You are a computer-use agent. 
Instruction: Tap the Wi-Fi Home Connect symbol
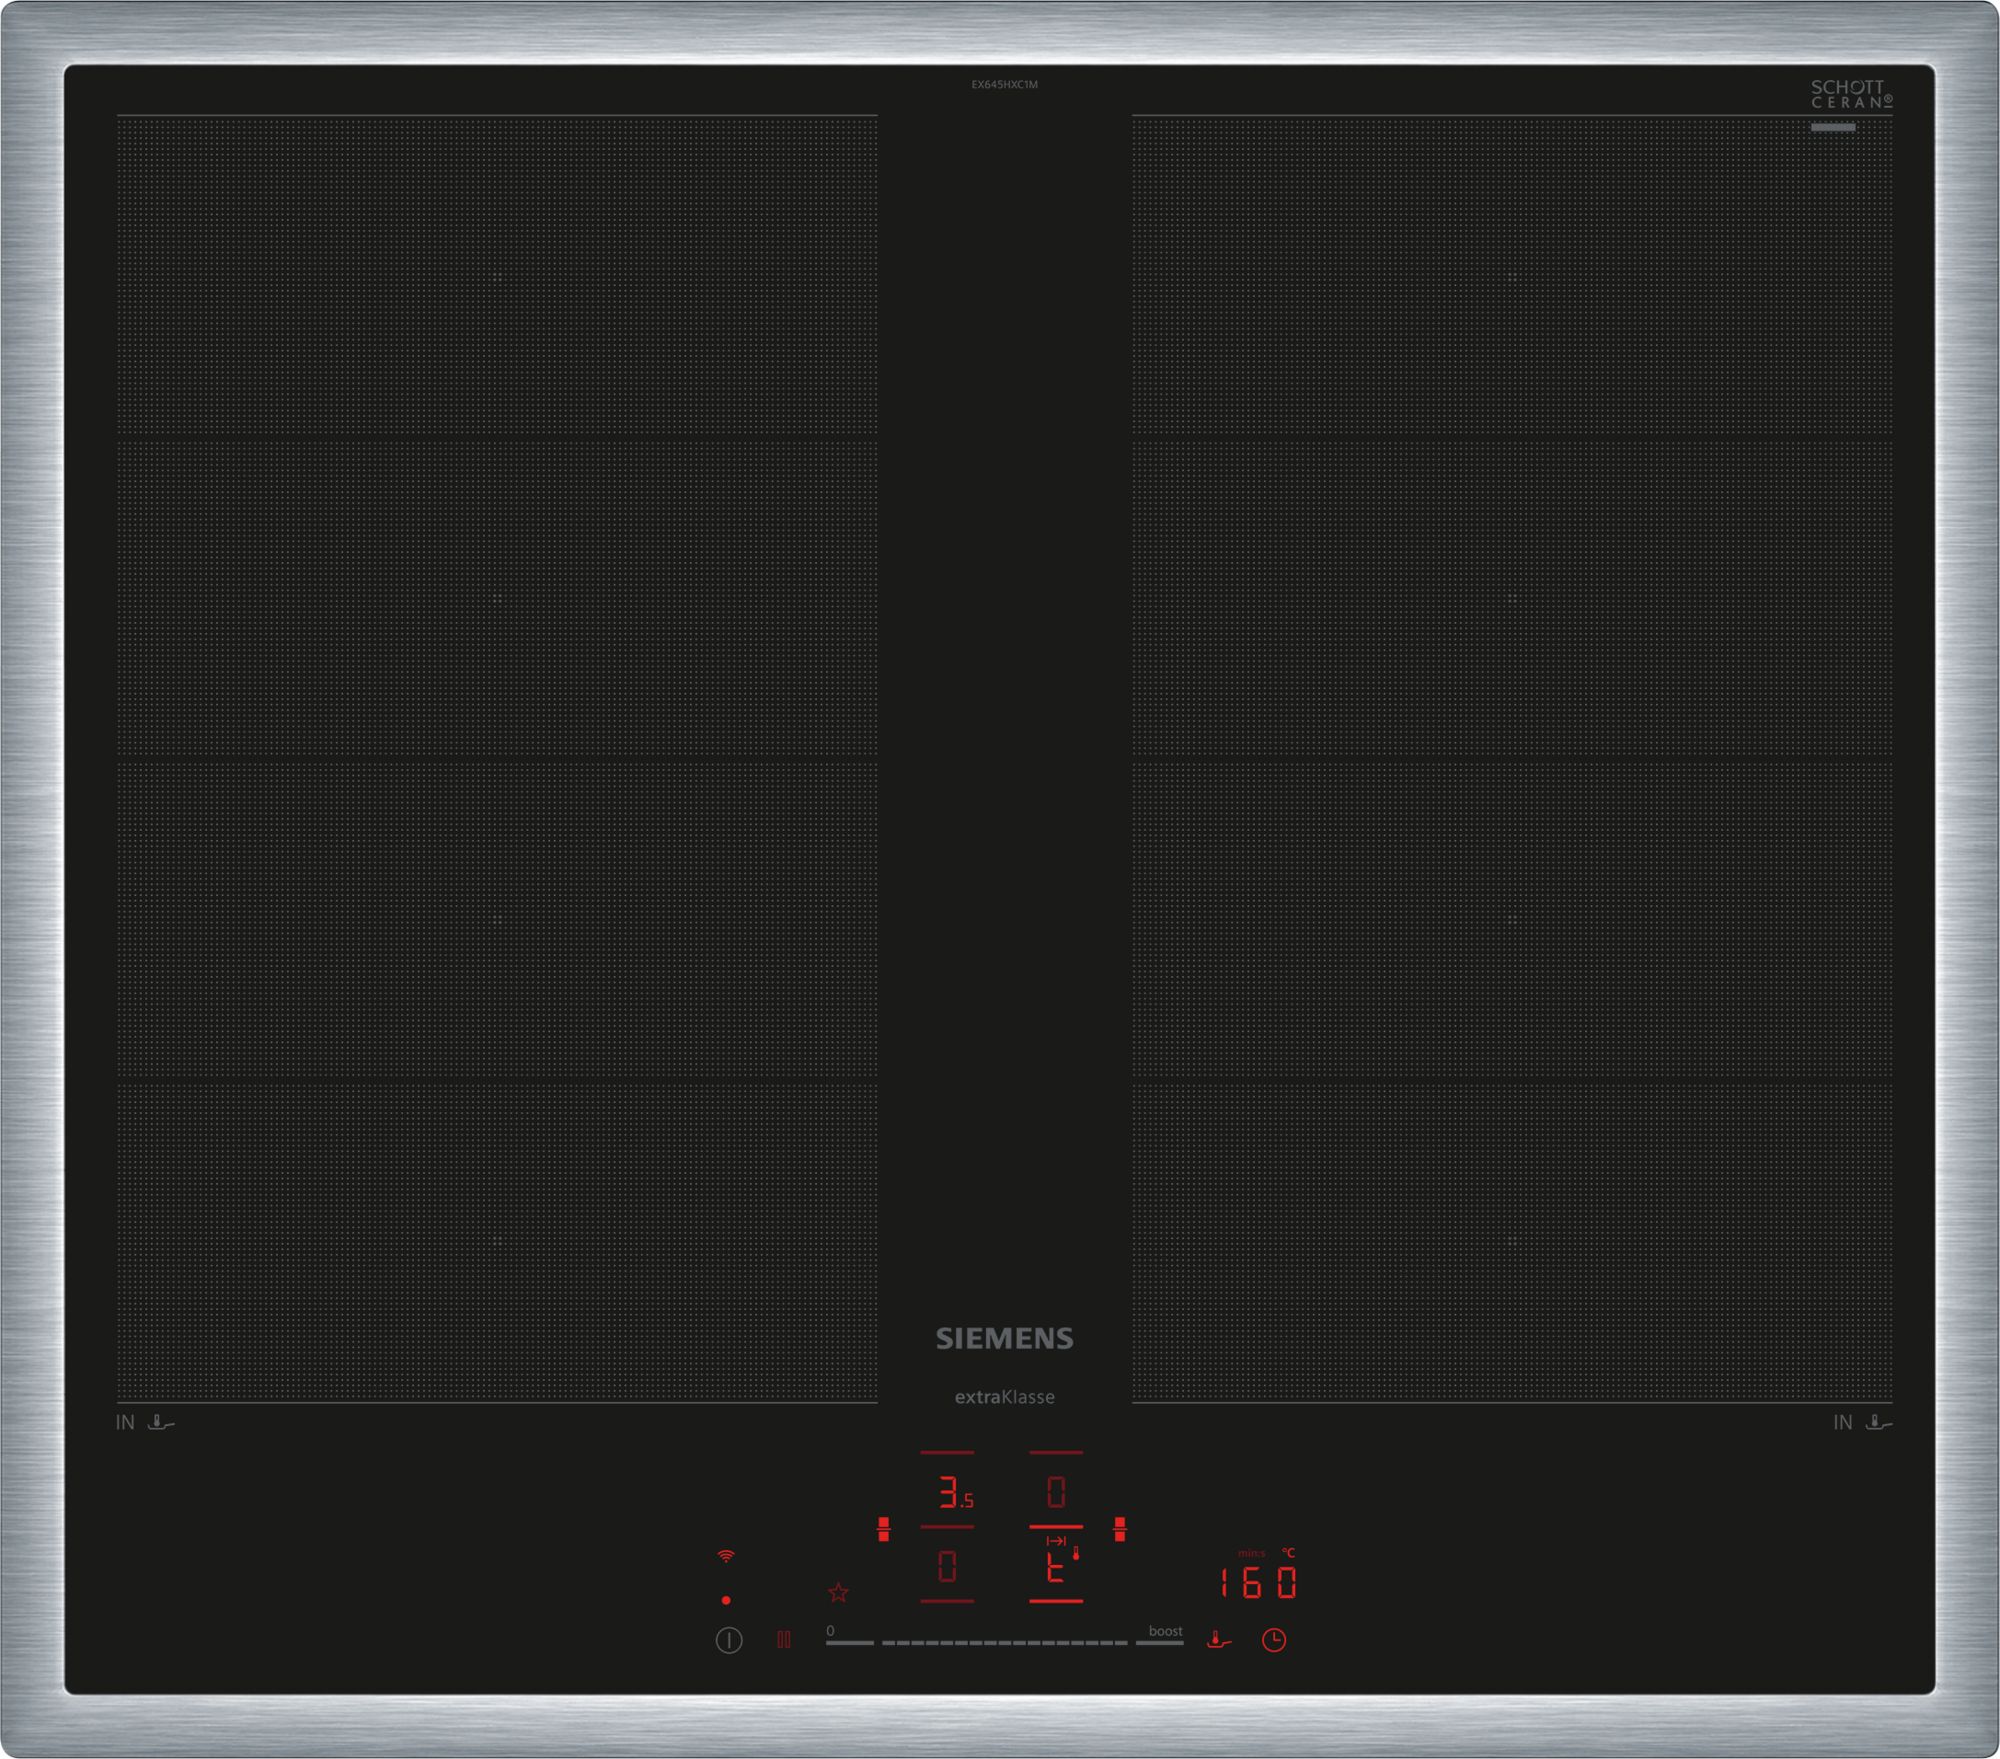point(726,1556)
